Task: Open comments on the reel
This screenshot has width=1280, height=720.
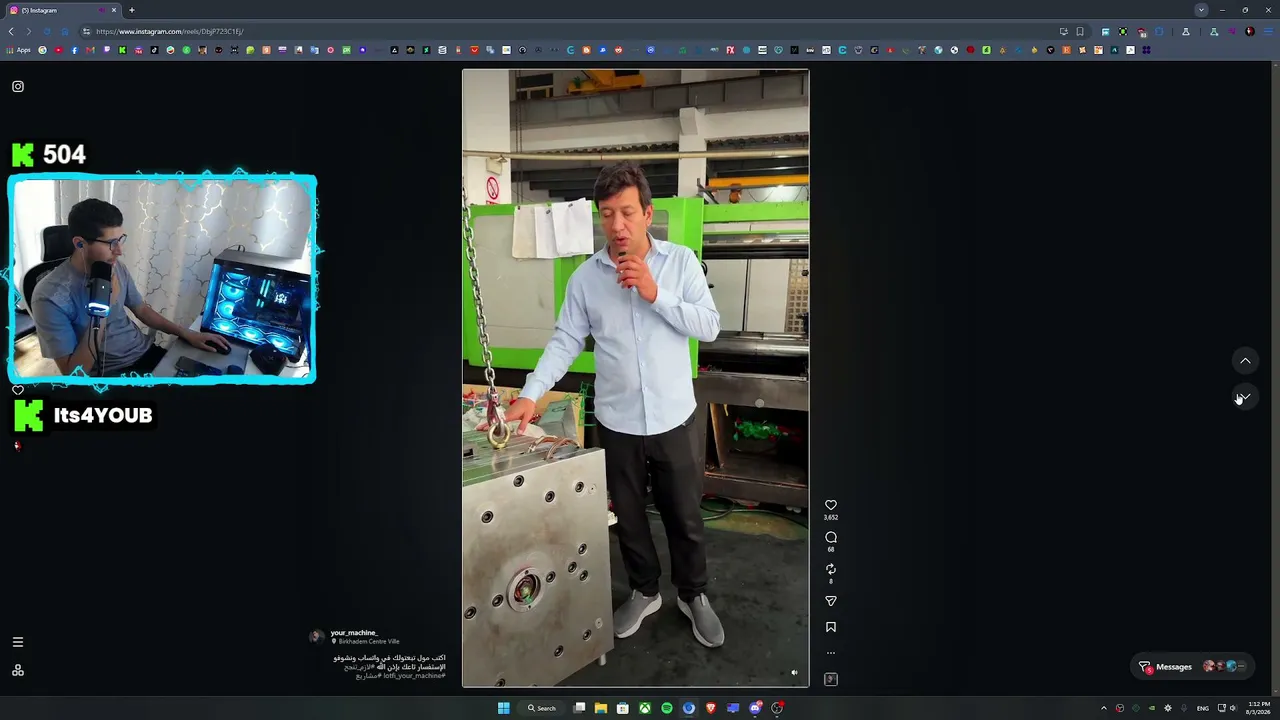Action: [830, 537]
